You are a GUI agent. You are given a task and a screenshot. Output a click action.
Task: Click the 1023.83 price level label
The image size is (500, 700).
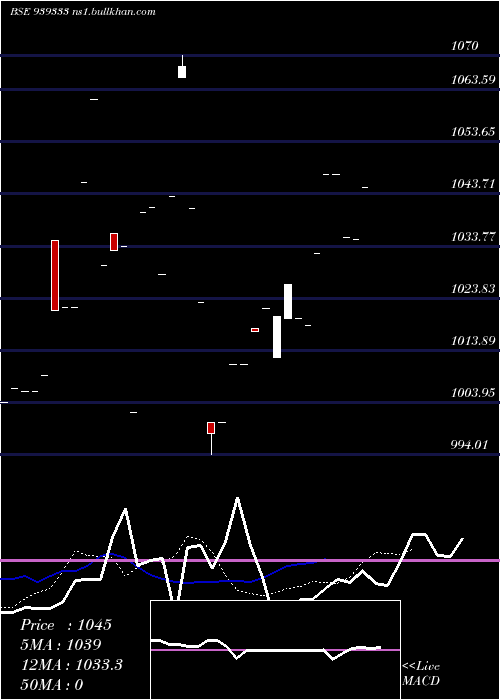pos(473,289)
